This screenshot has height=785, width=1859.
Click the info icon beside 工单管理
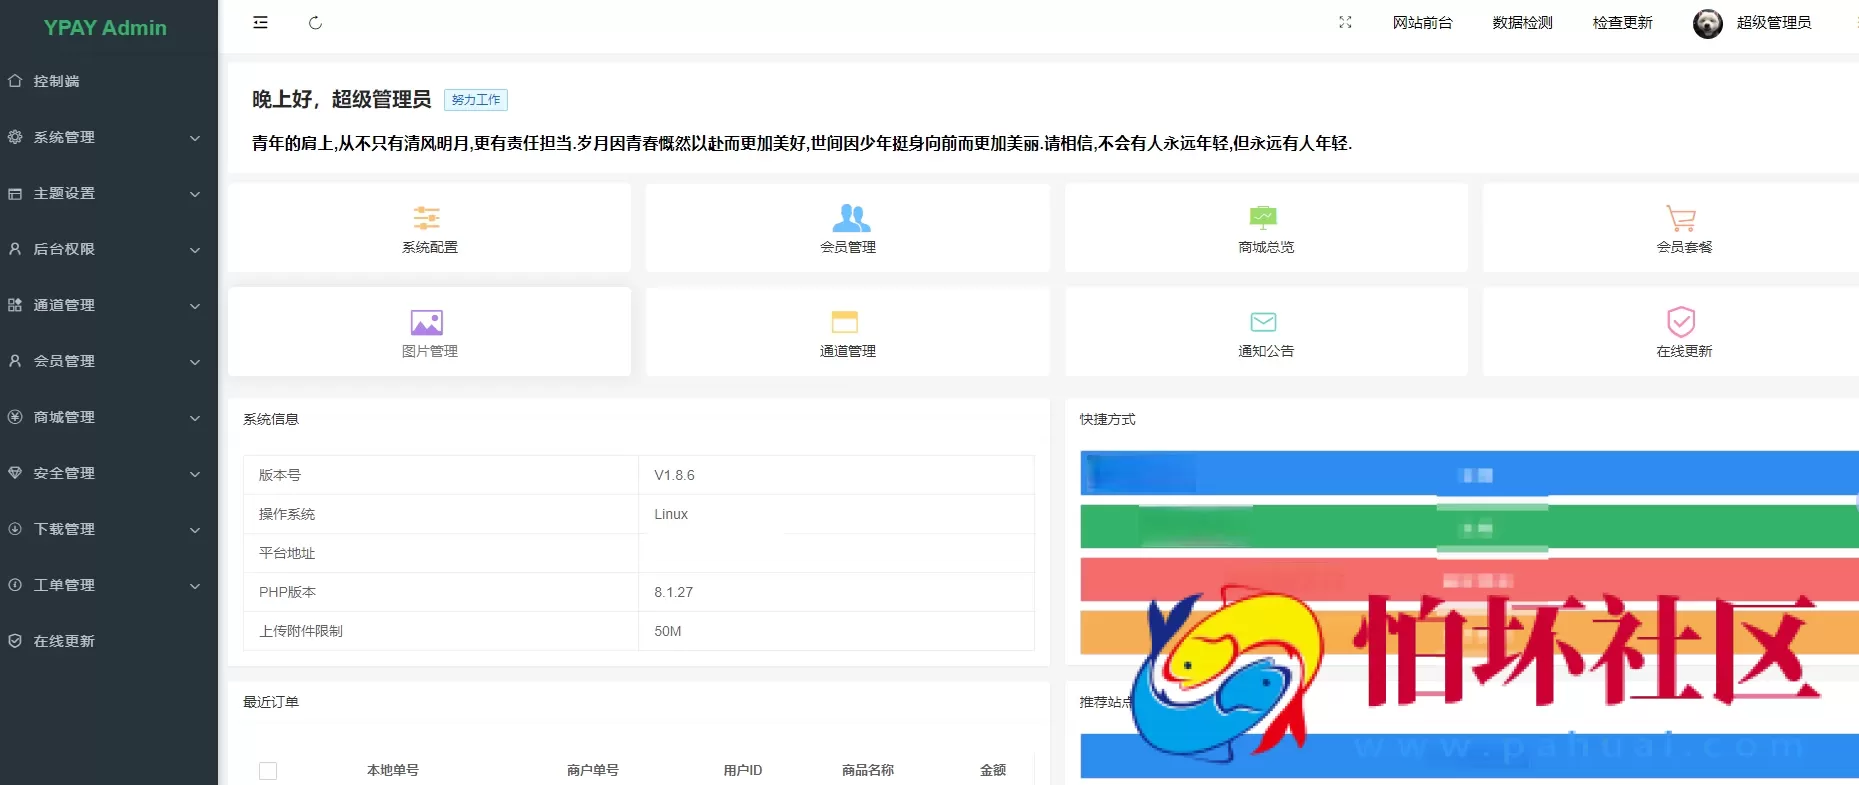(x=15, y=585)
